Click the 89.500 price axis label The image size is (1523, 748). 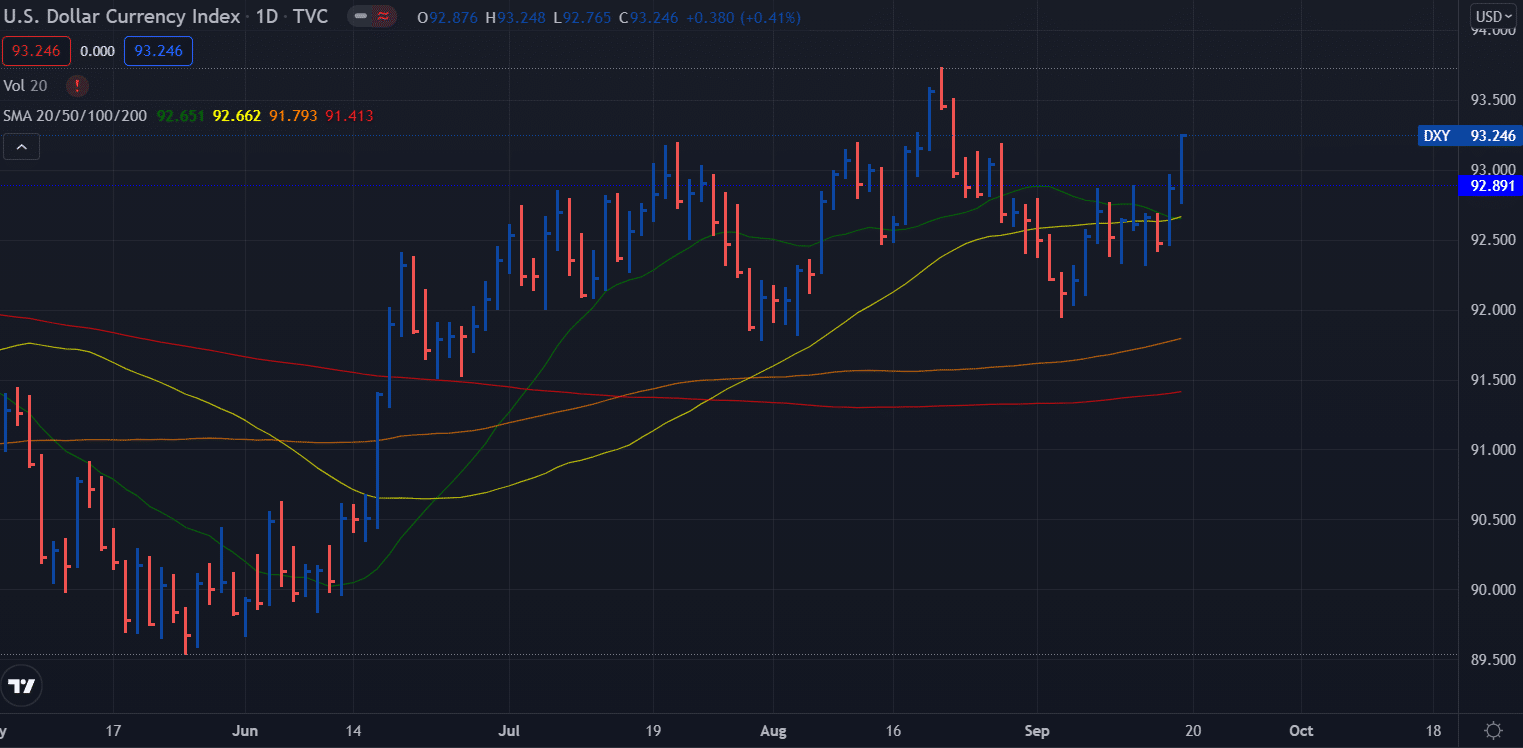pos(1494,660)
